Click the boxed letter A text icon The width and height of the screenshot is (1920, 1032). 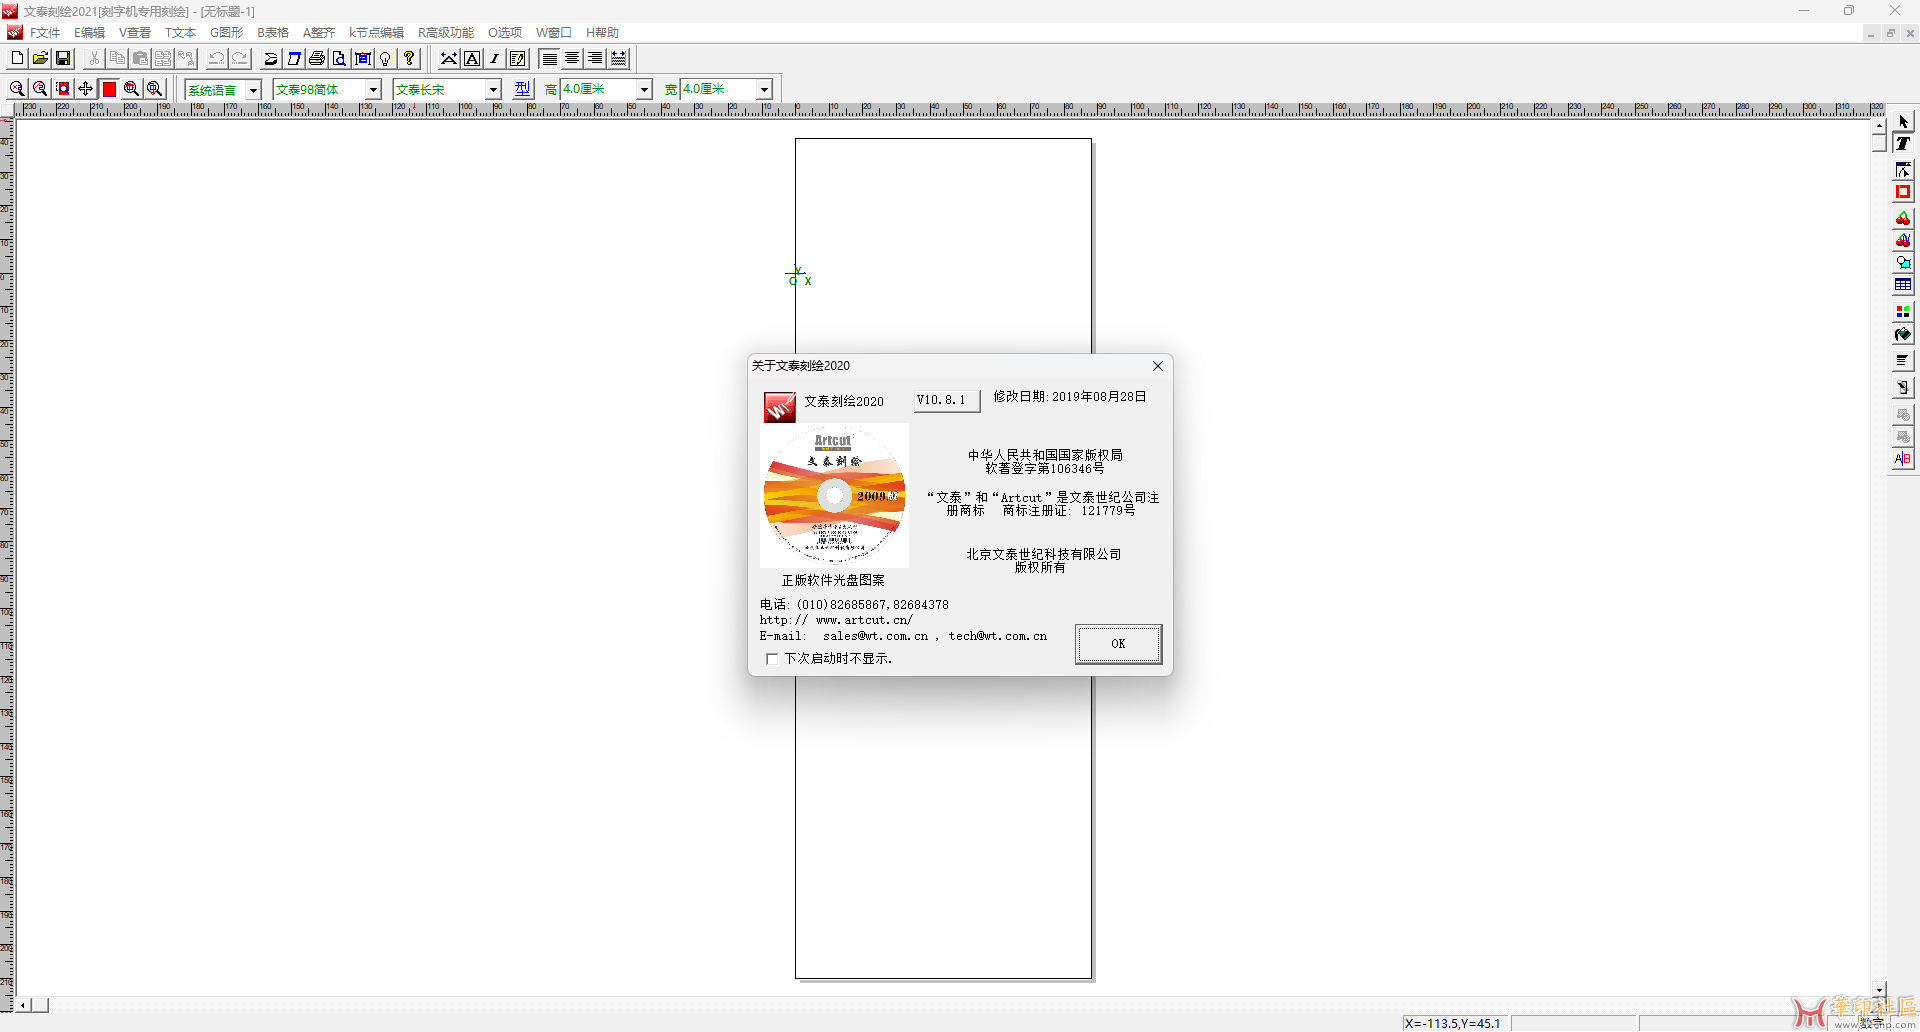tap(472, 59)
